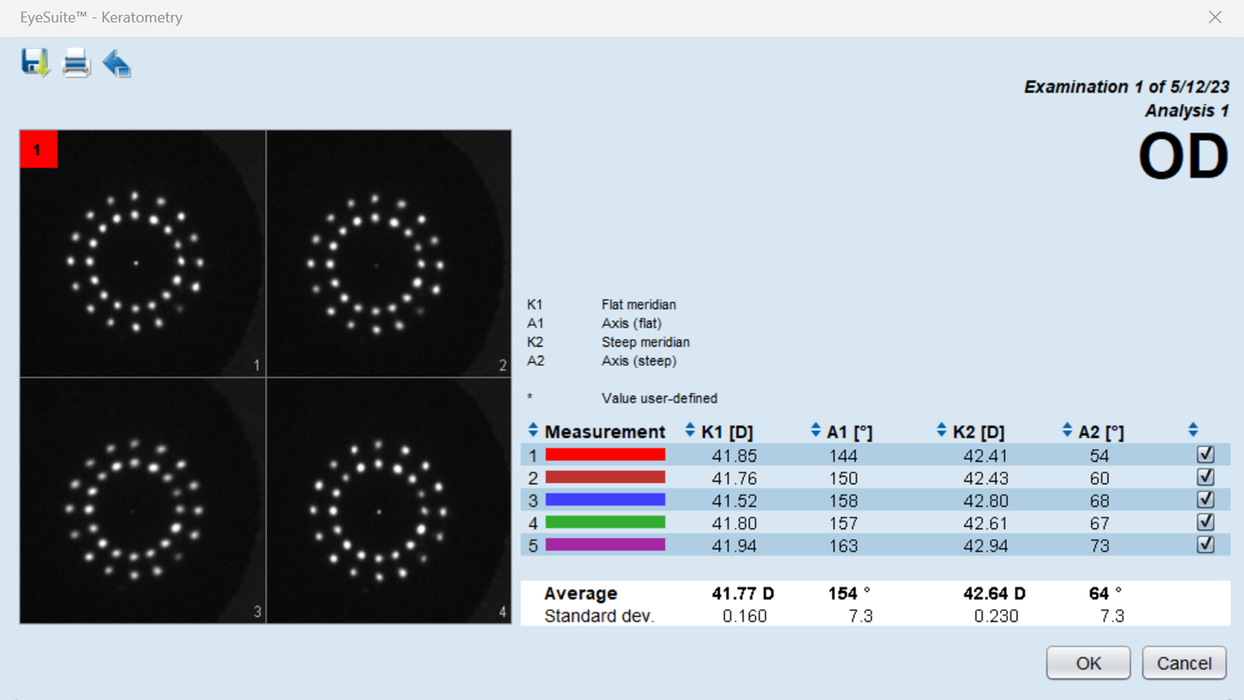Click OK to confirm keratometry
Screen dimensions: 1244x700
[x=1088, y=663]
